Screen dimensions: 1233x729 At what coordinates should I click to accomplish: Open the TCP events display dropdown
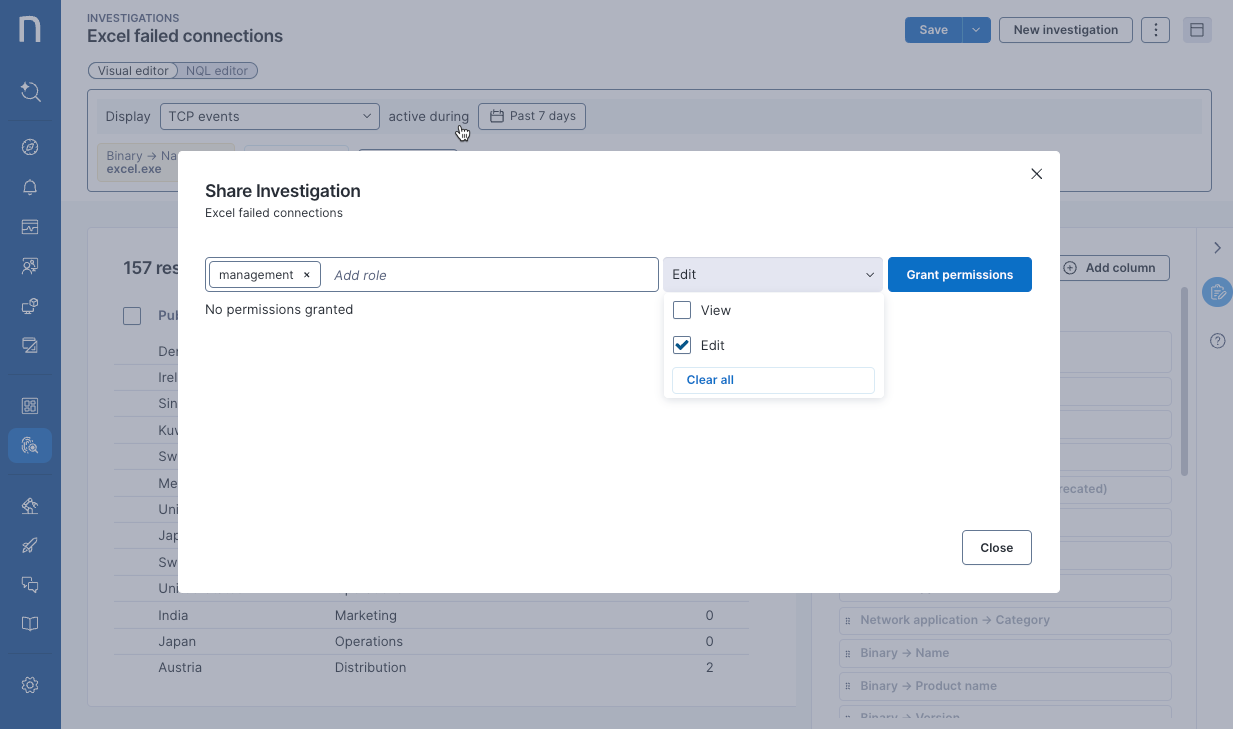pyautogui.click(x=269, y=116)
